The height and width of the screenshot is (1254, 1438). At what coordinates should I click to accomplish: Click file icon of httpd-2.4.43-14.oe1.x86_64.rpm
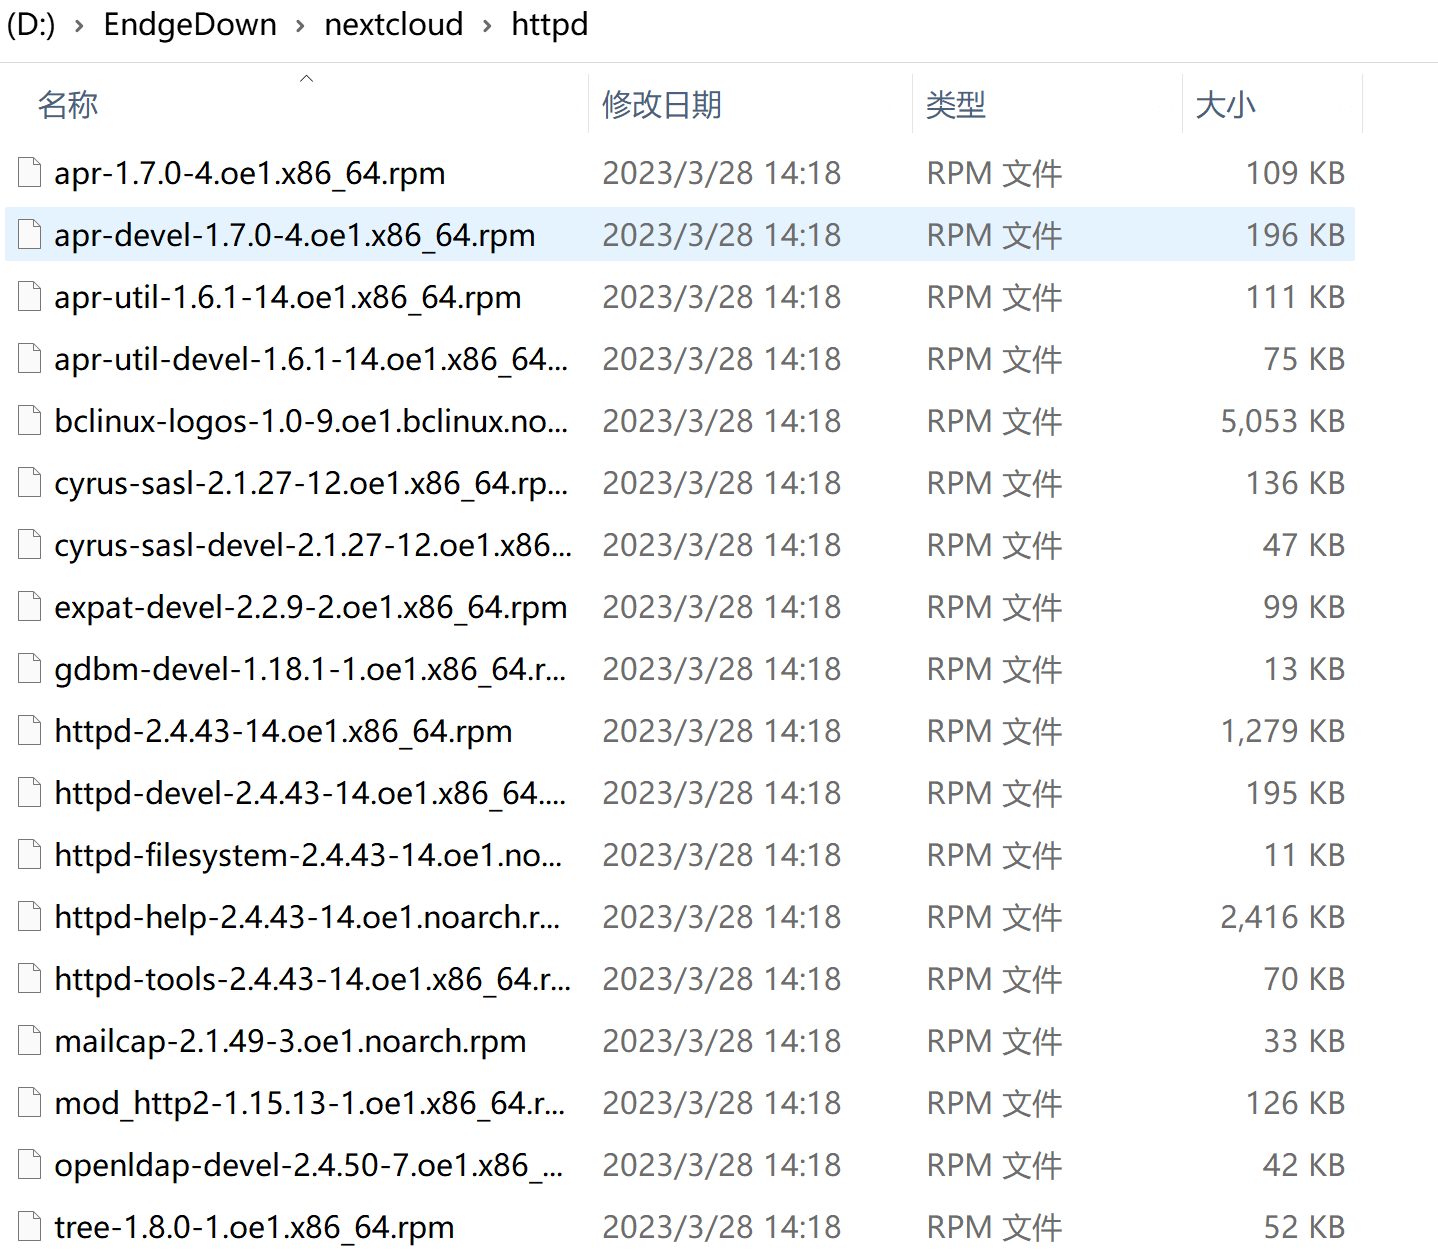[30, 731]
